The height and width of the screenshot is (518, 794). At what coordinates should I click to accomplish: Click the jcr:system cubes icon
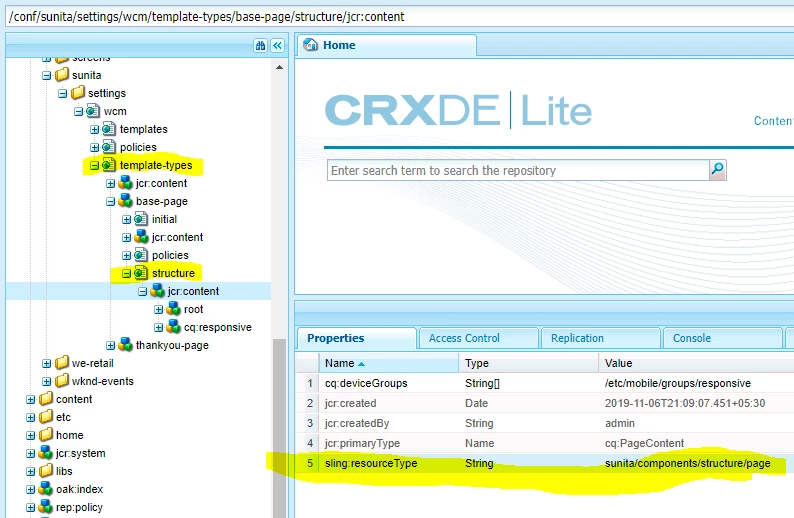pos(46,453)
